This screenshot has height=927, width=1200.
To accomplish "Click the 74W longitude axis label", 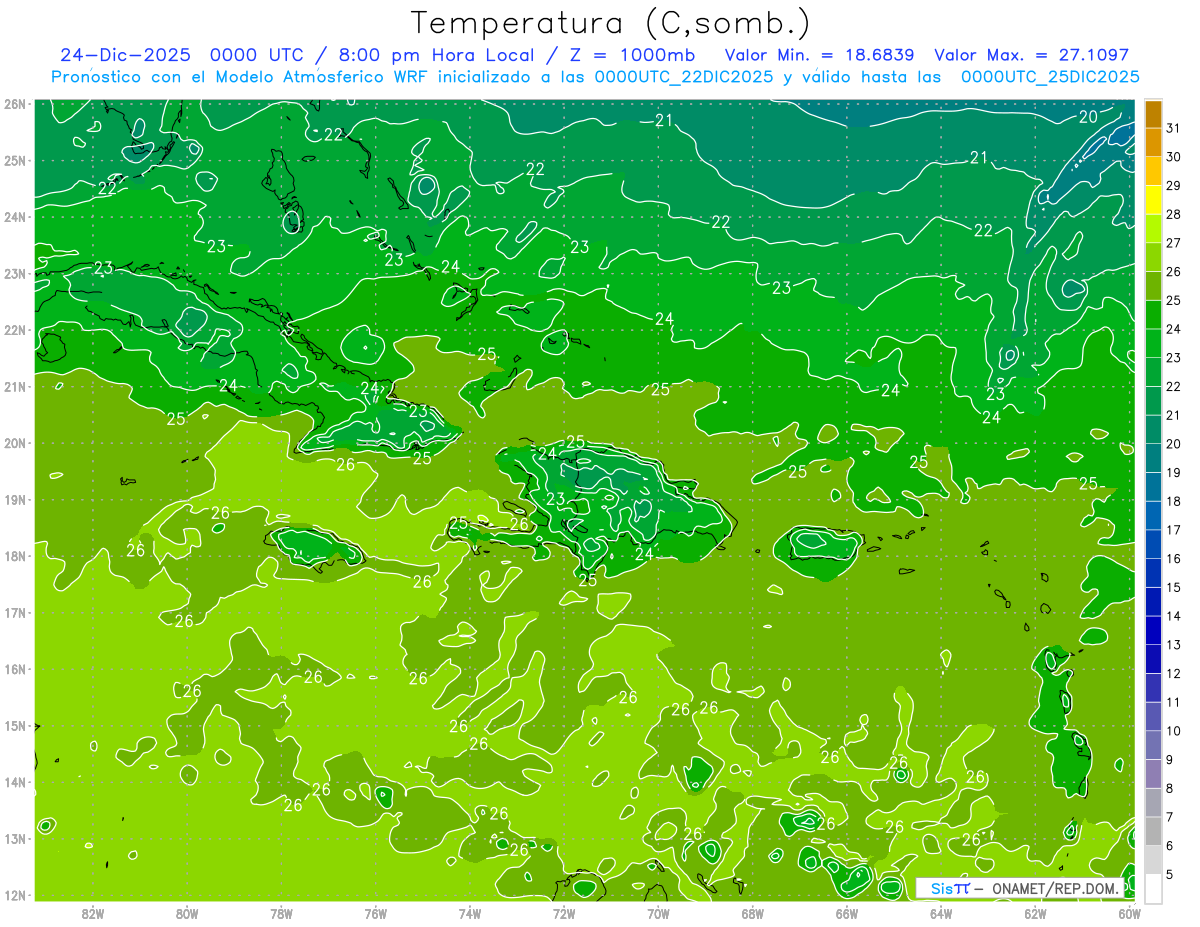I will coord(470,912).
